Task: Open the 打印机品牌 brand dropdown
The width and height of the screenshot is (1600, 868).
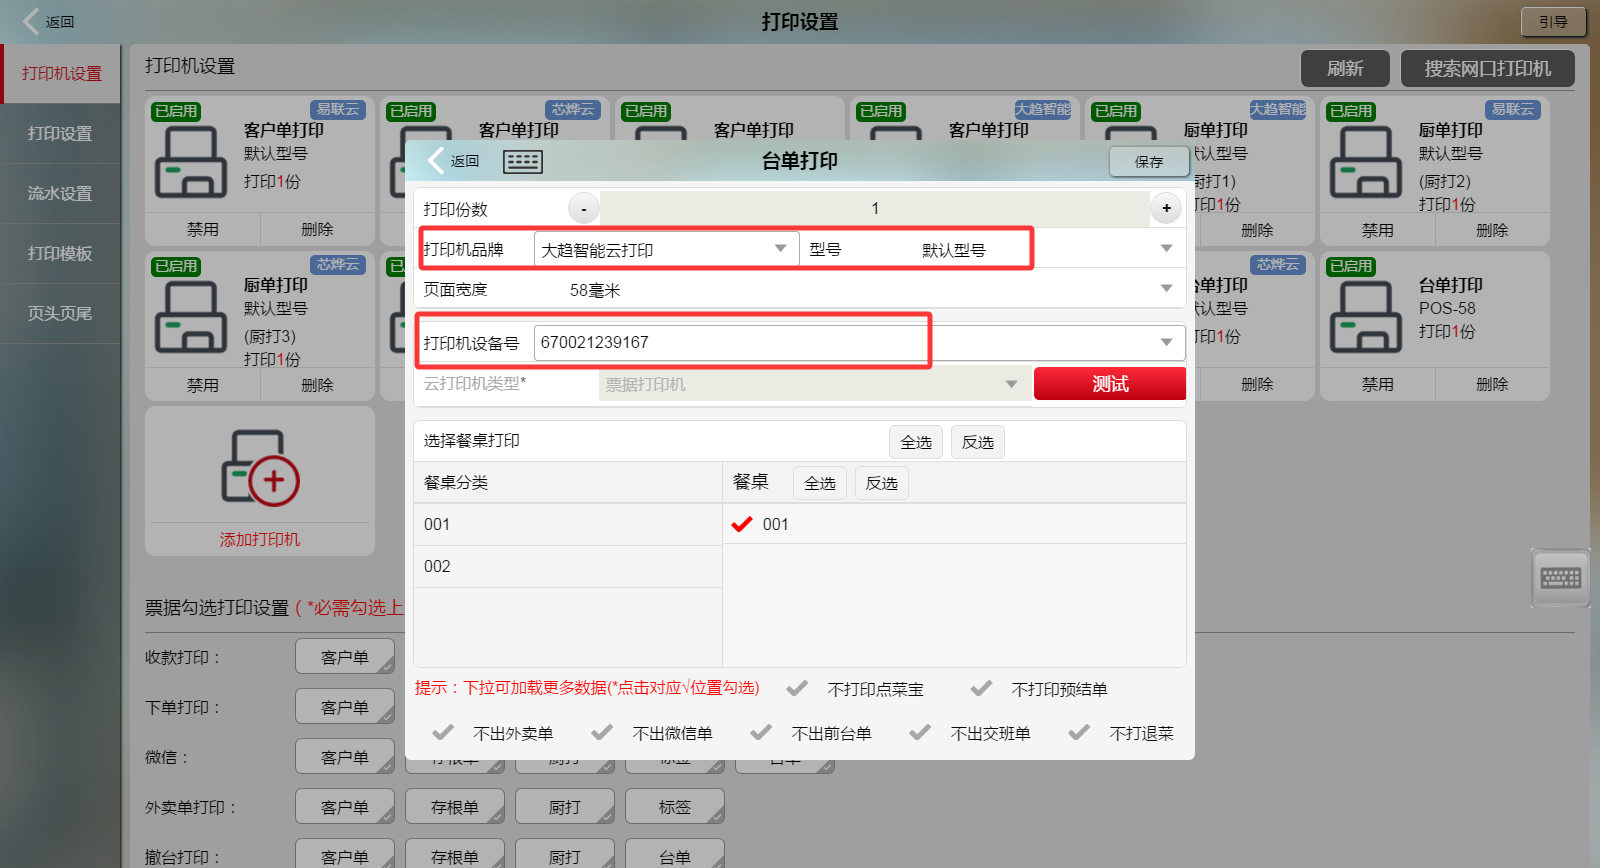Action: click(x=780, y=249)
